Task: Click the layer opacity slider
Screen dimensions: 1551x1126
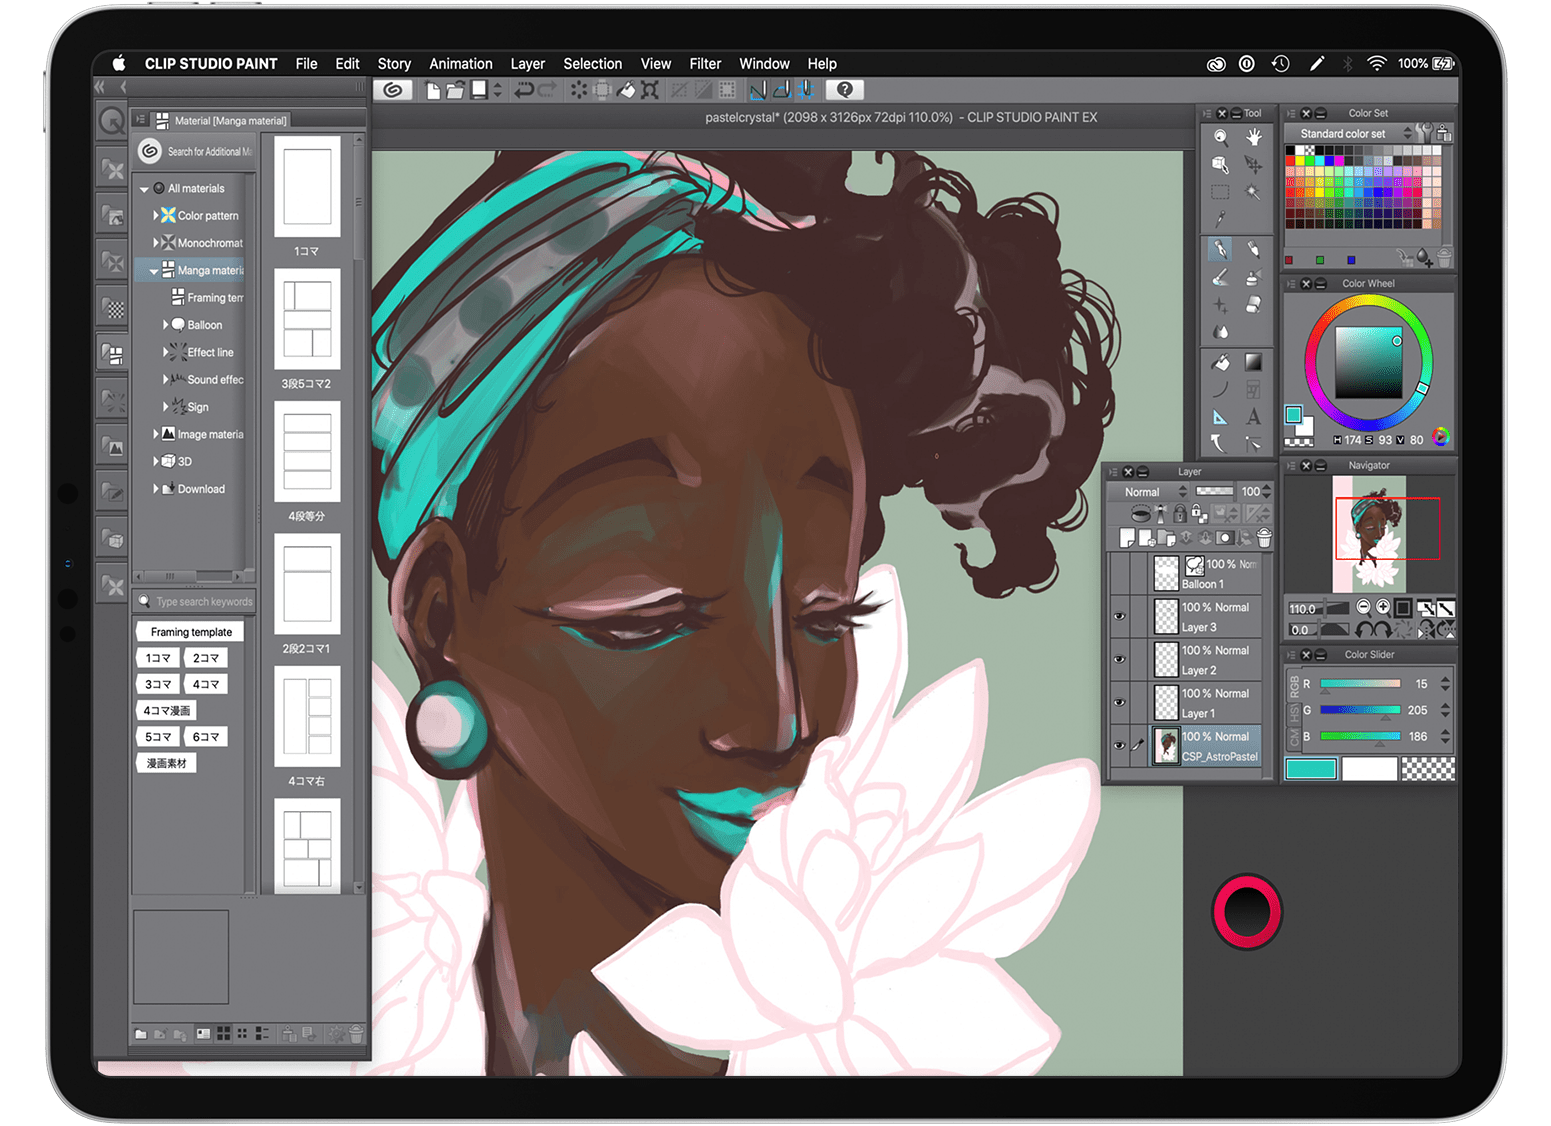Action: coord(1215,491)
